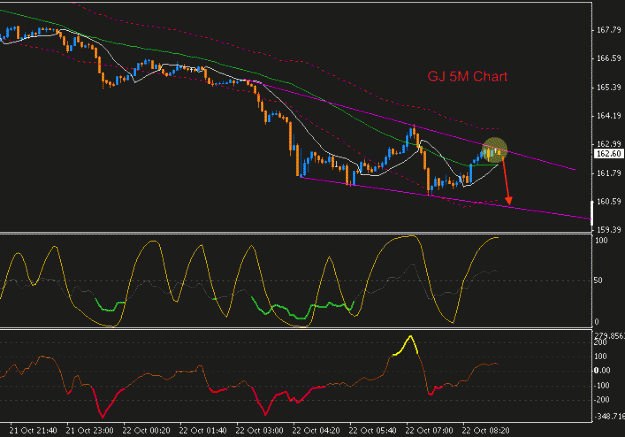Click the '22 Oct 08:20' time label

(x=486, y=431)
